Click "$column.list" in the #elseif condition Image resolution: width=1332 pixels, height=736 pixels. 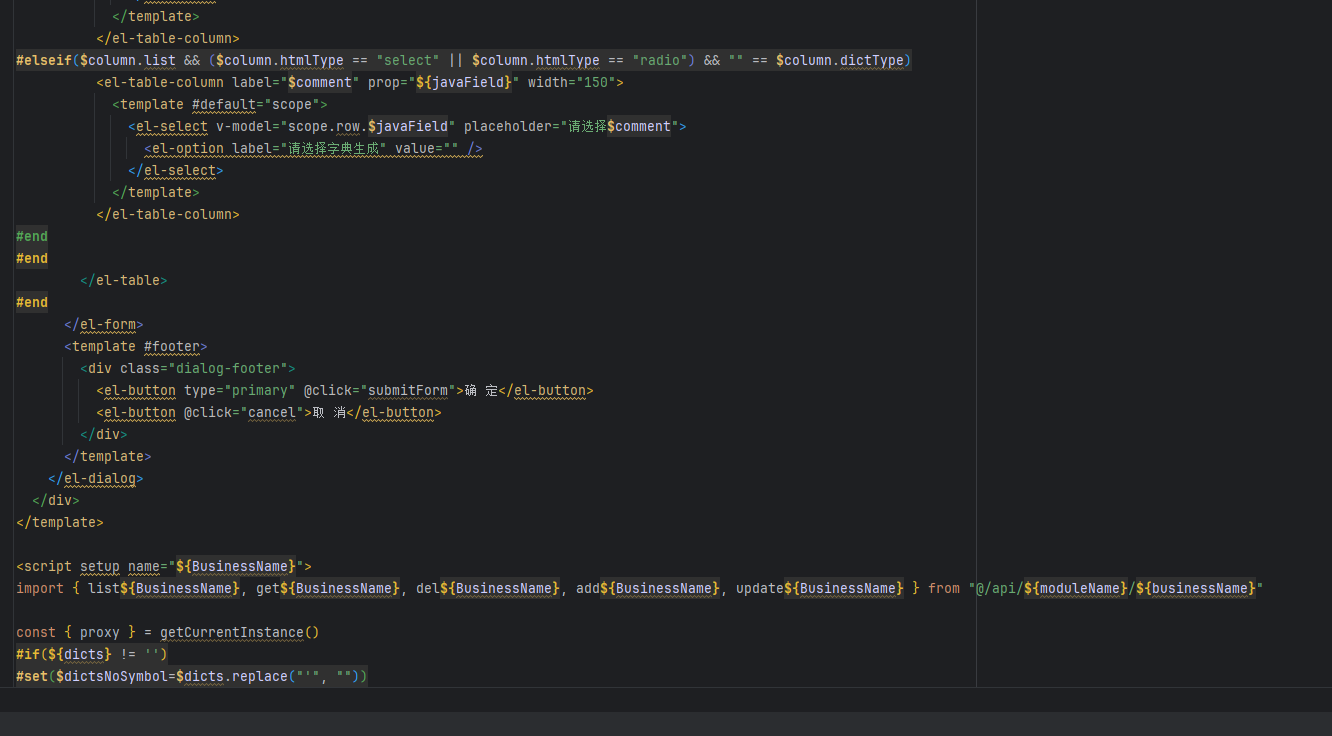tap(128, 61)
